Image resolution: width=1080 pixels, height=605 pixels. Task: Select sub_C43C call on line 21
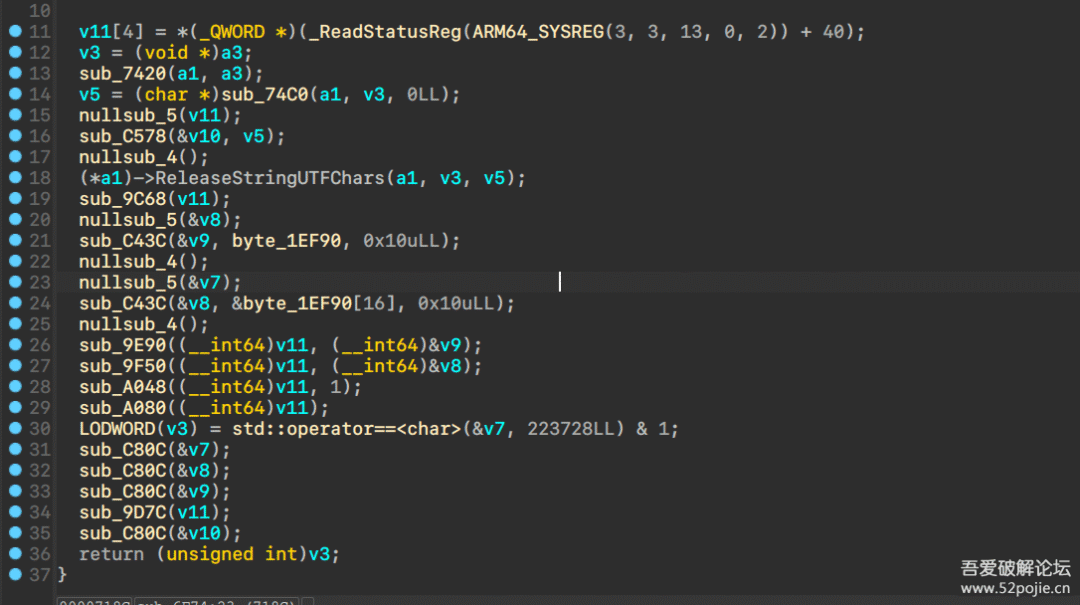pyautogui.click(x=123, y=240)
